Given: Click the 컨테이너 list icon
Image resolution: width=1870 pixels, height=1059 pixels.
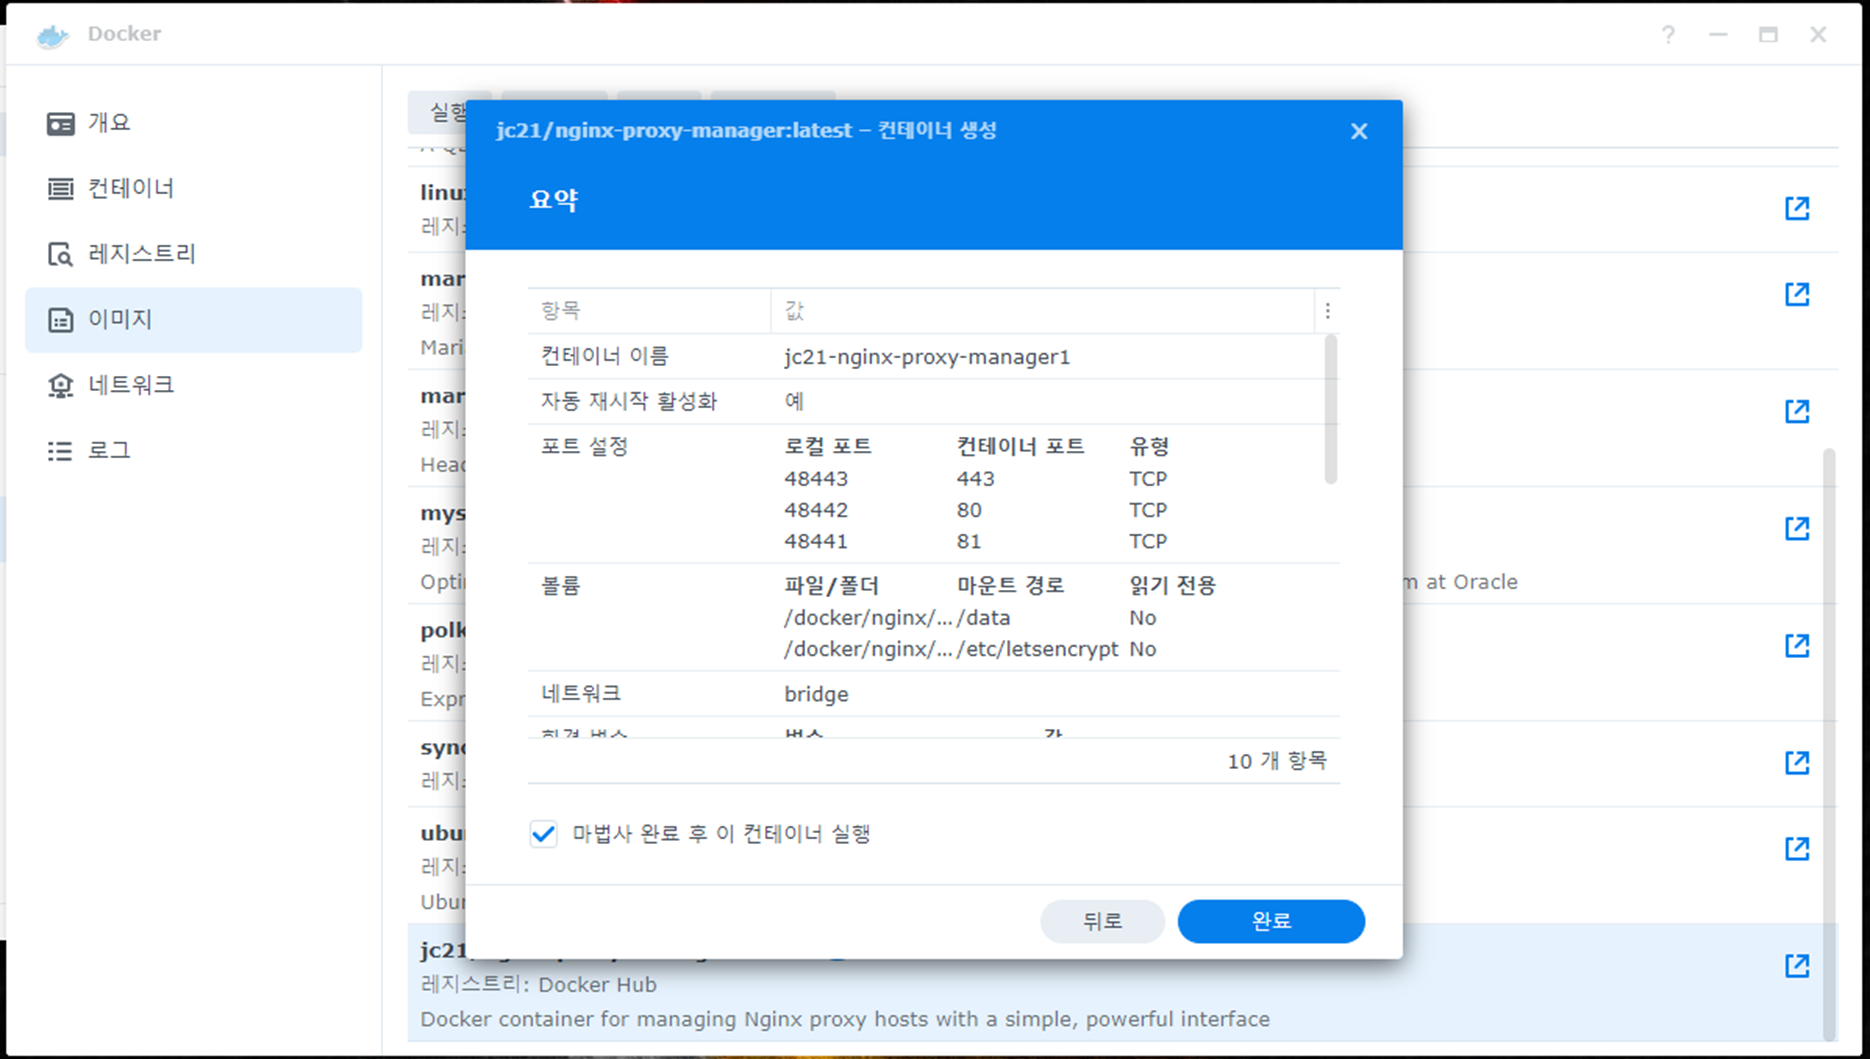Looking at the screenshot, I should pyautogui.click(x=60, y=188).
